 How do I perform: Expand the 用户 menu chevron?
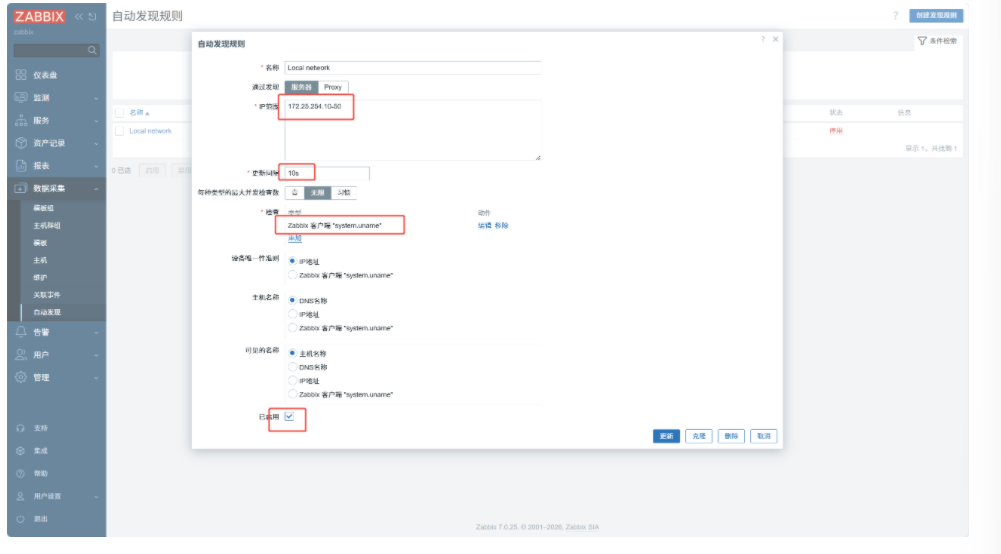[96, 355]
